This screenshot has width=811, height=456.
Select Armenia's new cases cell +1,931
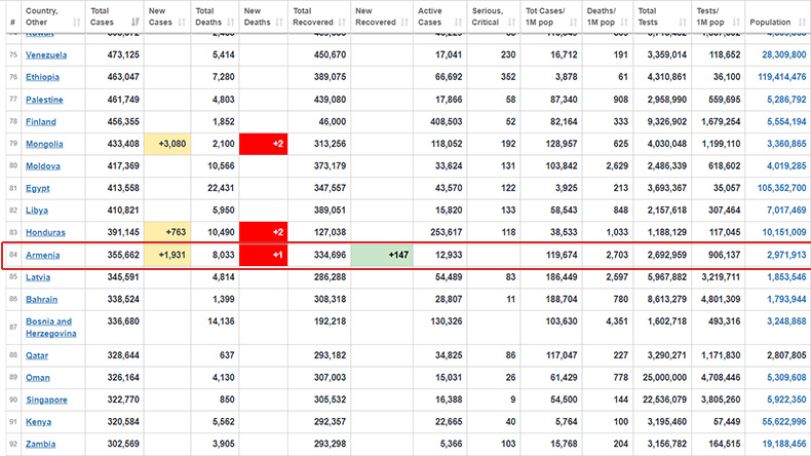point(168,255)
